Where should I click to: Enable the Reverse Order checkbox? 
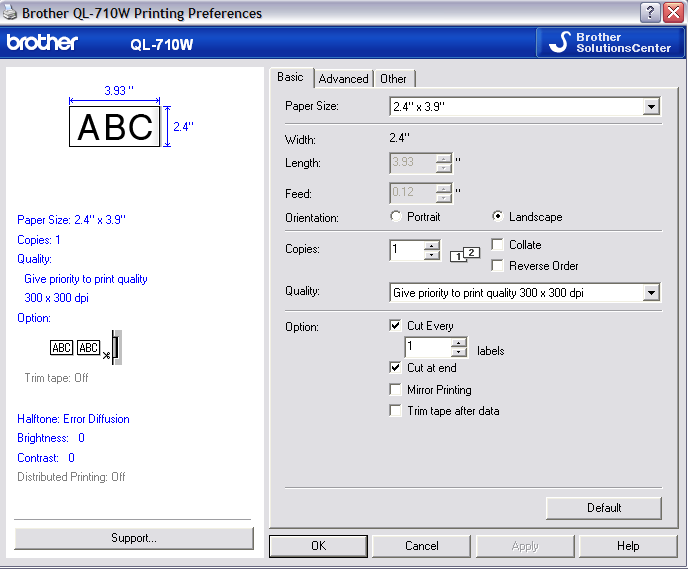(497, 265)
